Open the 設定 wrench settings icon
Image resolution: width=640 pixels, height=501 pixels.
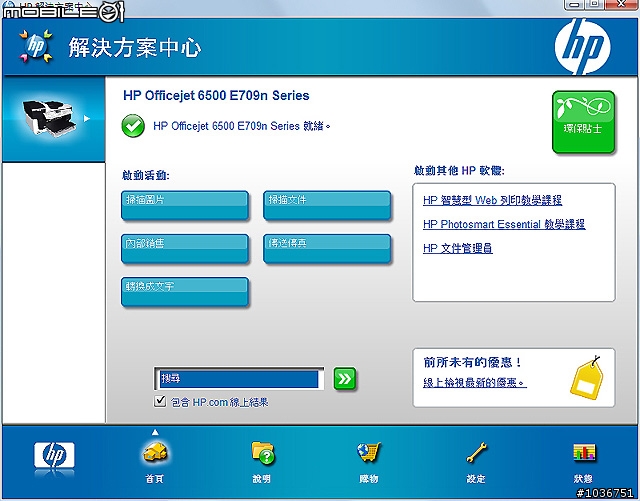tap(476, 453)
